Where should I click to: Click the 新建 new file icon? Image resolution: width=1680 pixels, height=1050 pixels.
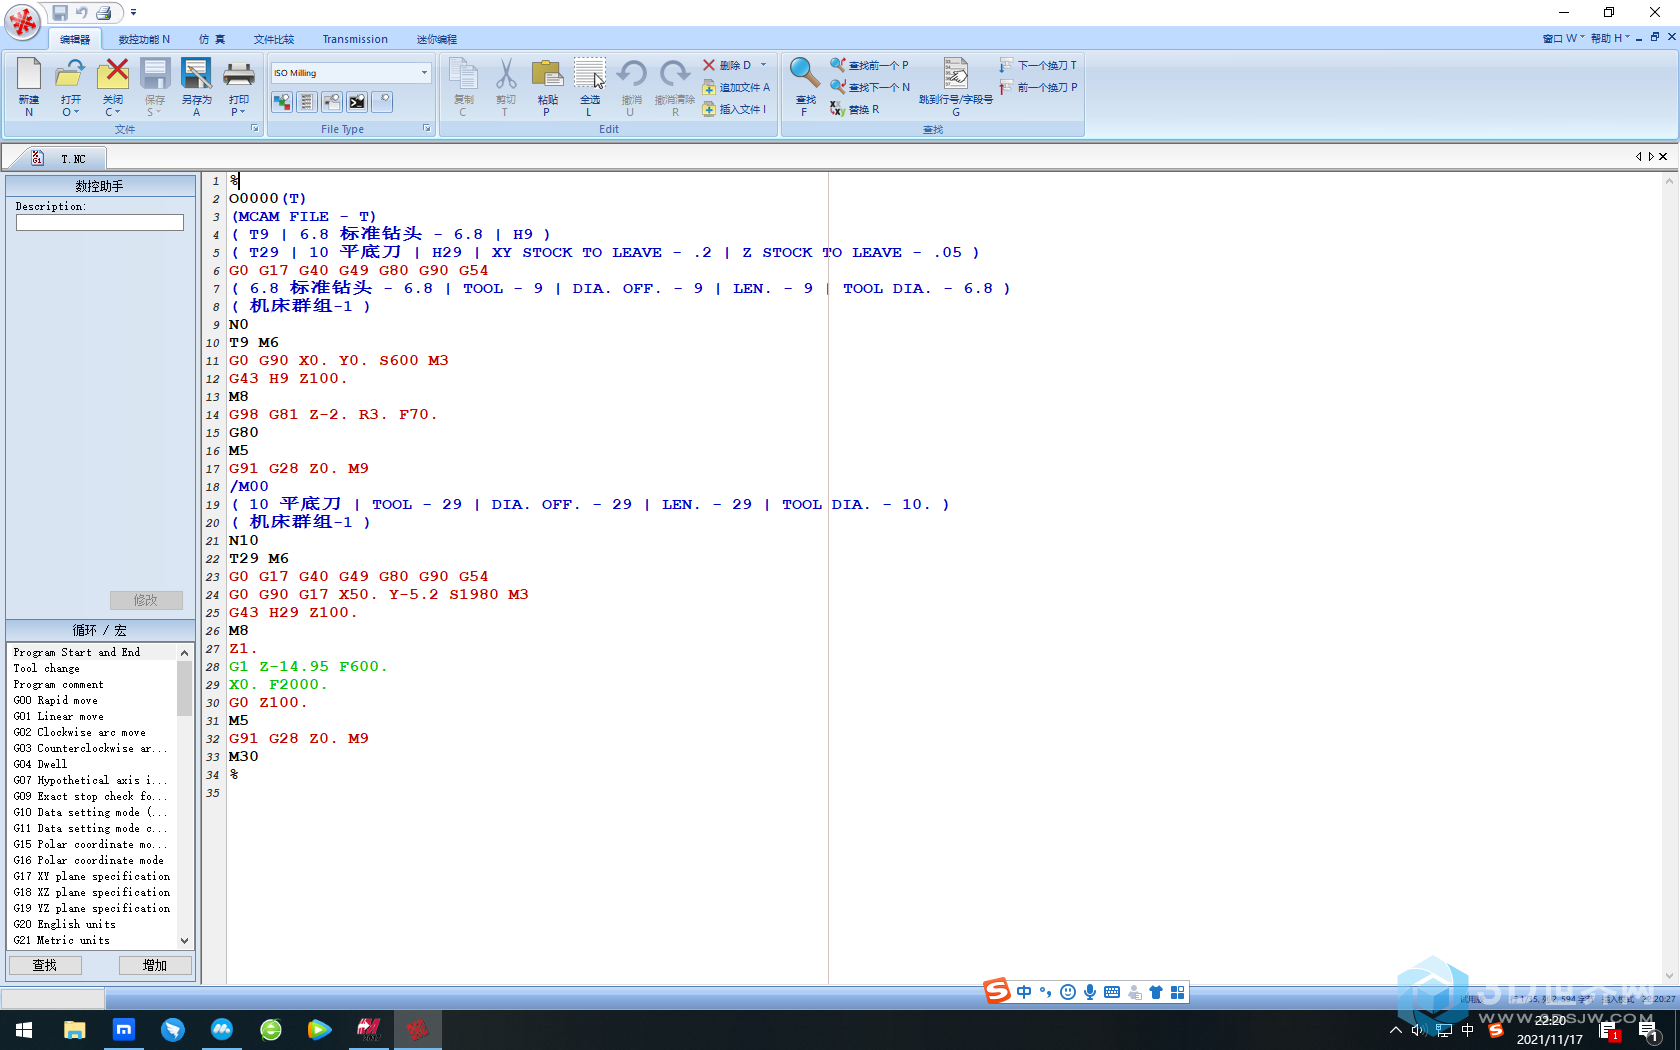point(29,74)
